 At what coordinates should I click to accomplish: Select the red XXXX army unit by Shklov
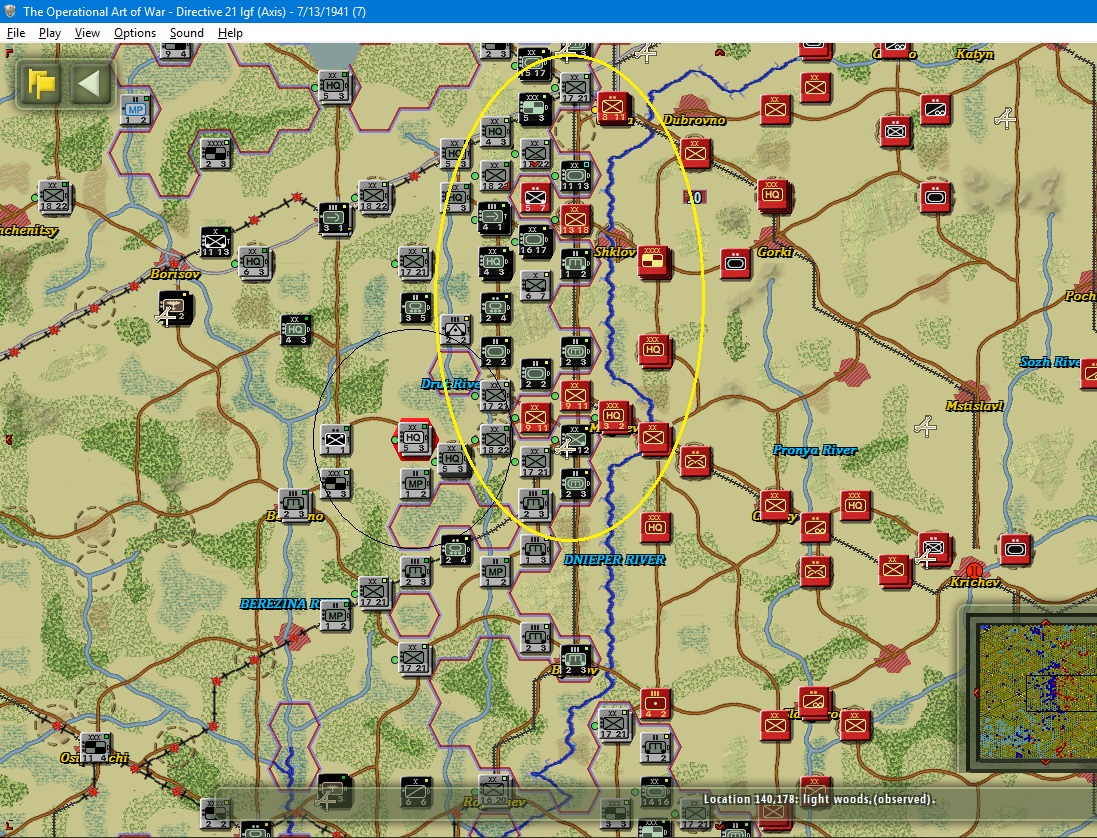tap(653, 262)
